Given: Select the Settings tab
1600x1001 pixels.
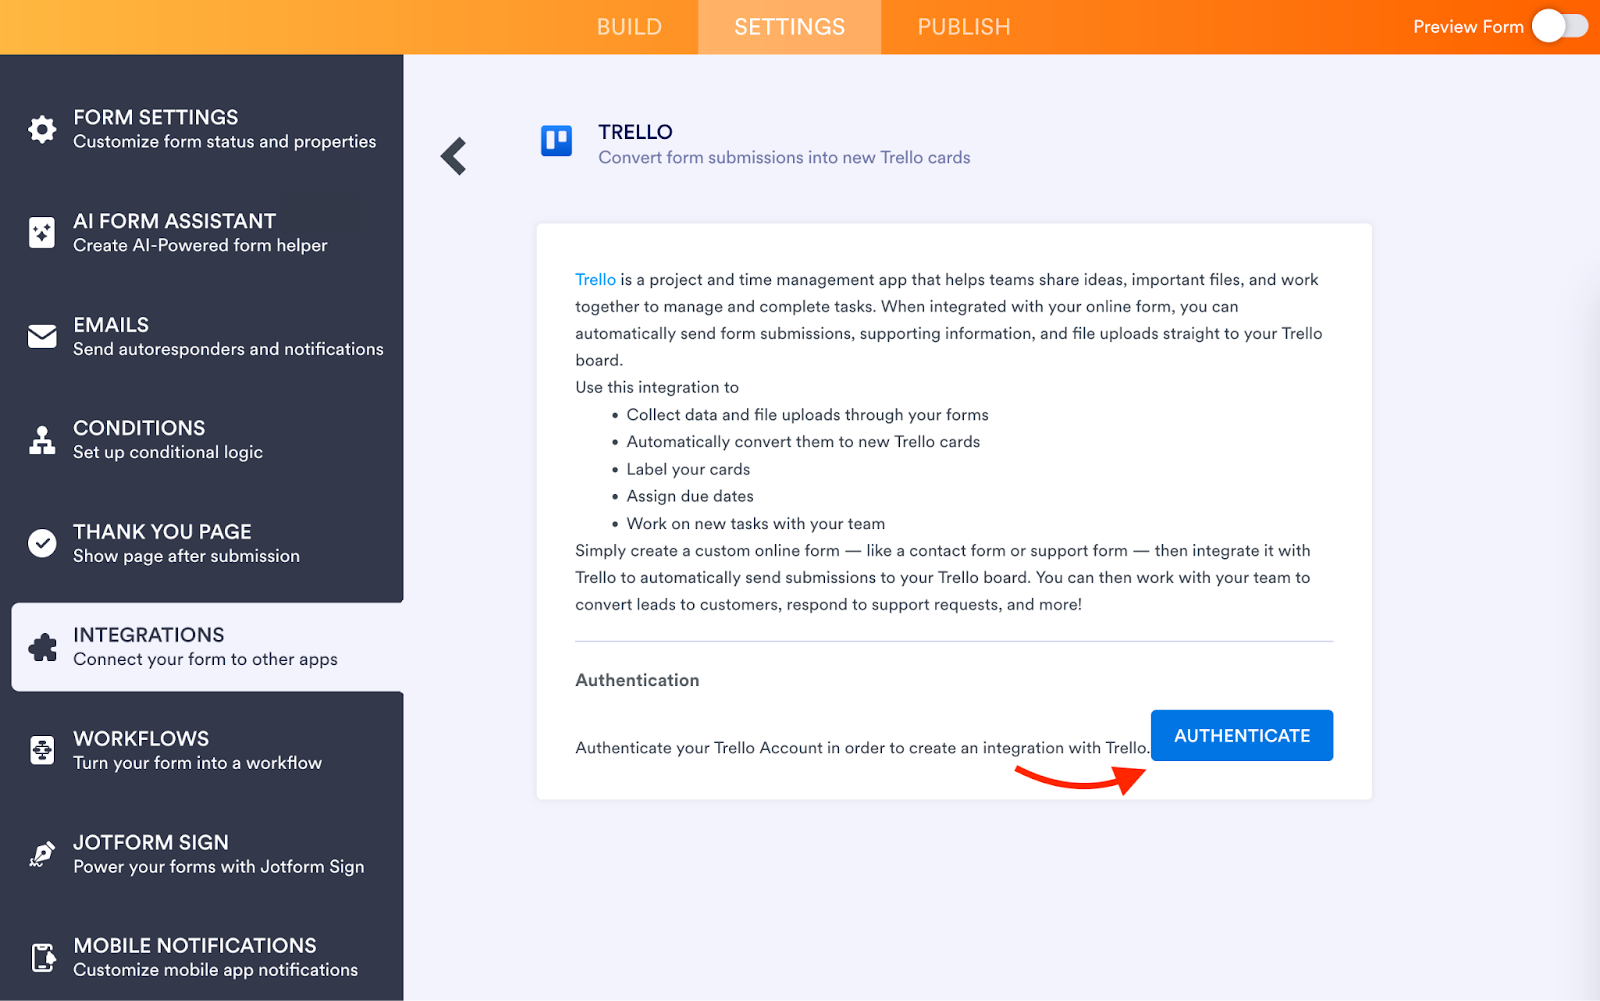Looking at the screenshot, I should (x=789, y=27).
